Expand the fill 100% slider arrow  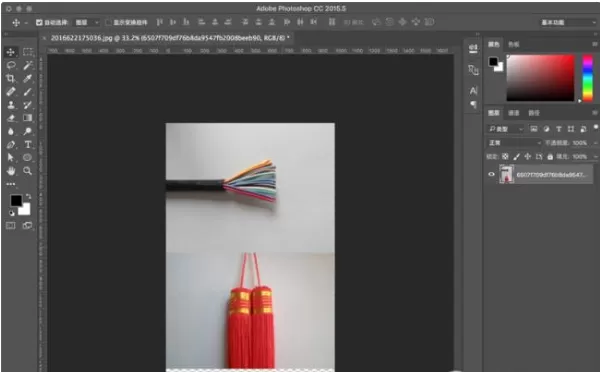coord(595,157)
